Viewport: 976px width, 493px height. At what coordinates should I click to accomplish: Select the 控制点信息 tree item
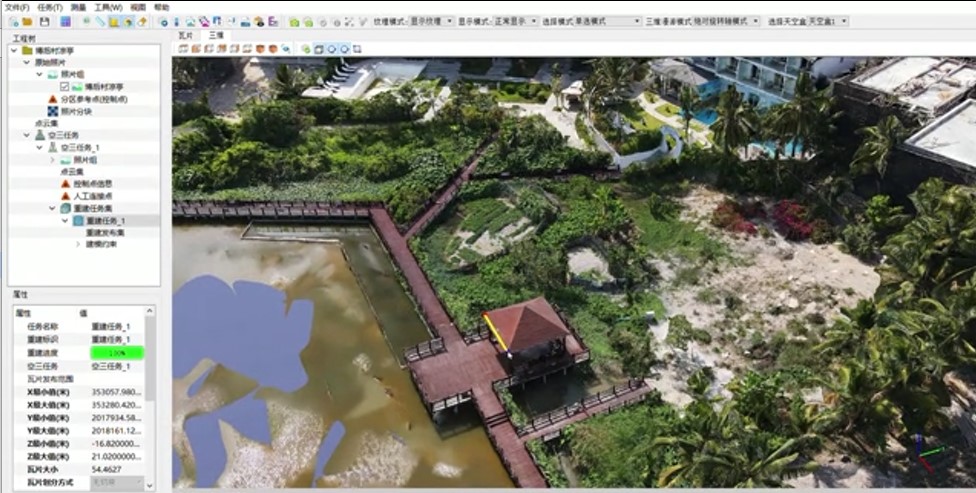click(93, 184)
